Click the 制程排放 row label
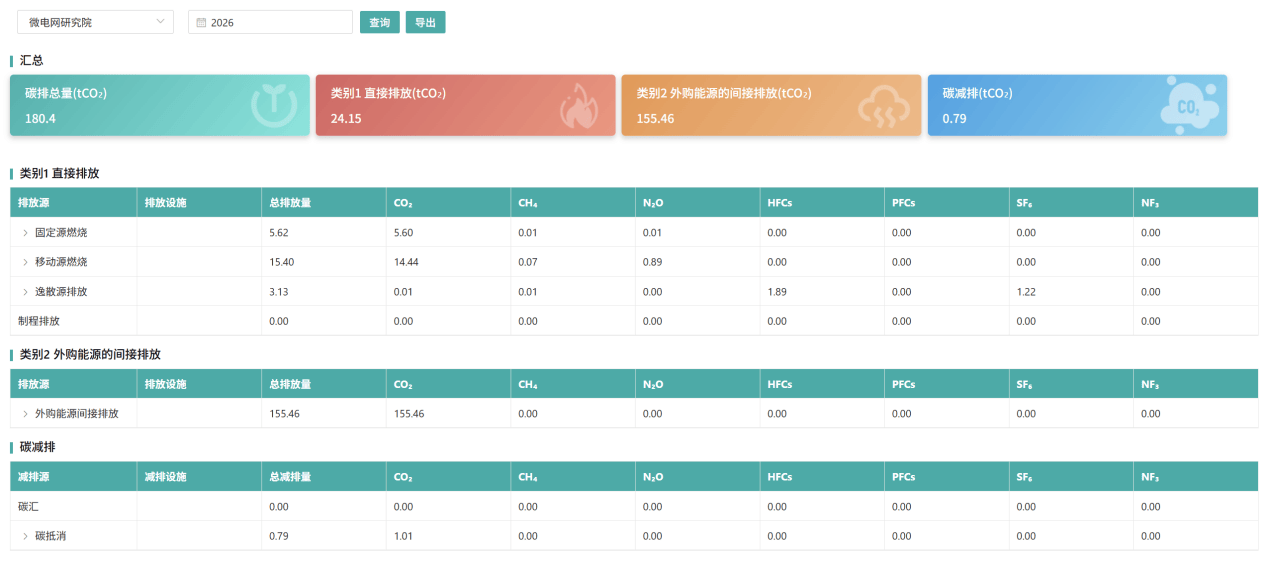The width and height of the screenshot is (1267, 573). (x=38, y=321)
